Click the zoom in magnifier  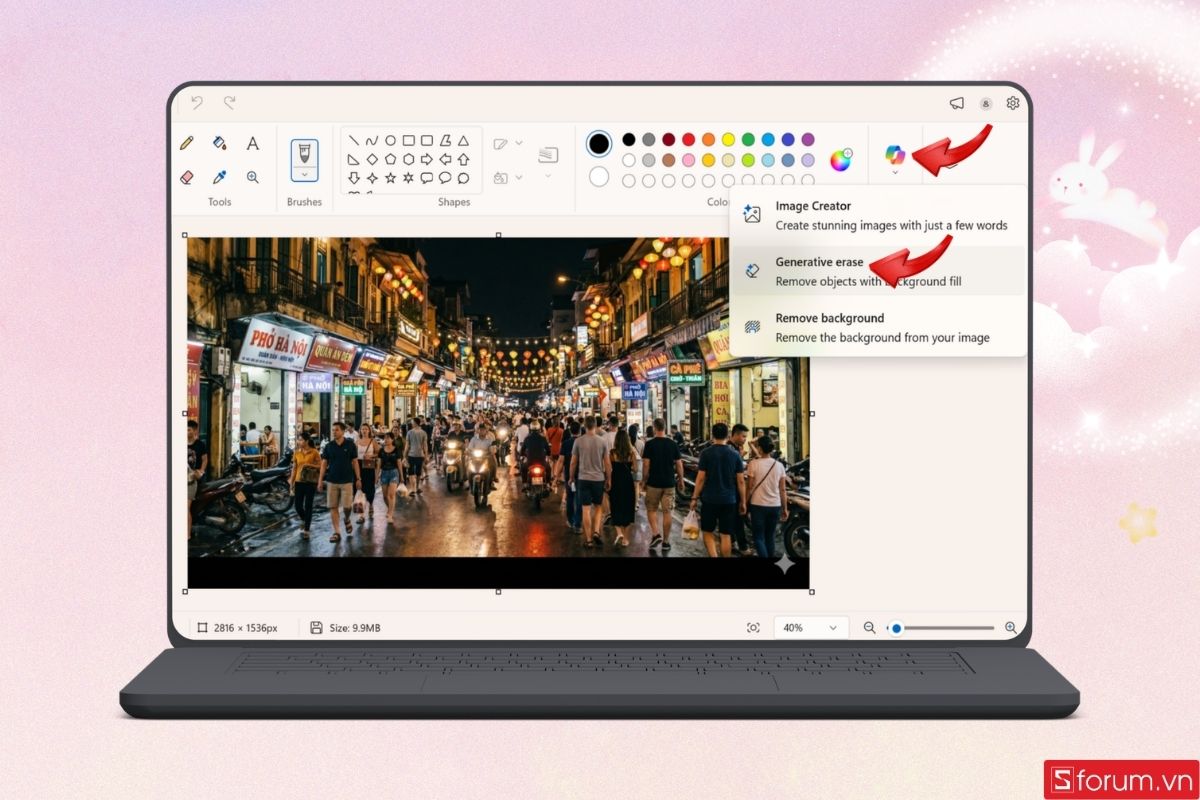pos(1011,628)
